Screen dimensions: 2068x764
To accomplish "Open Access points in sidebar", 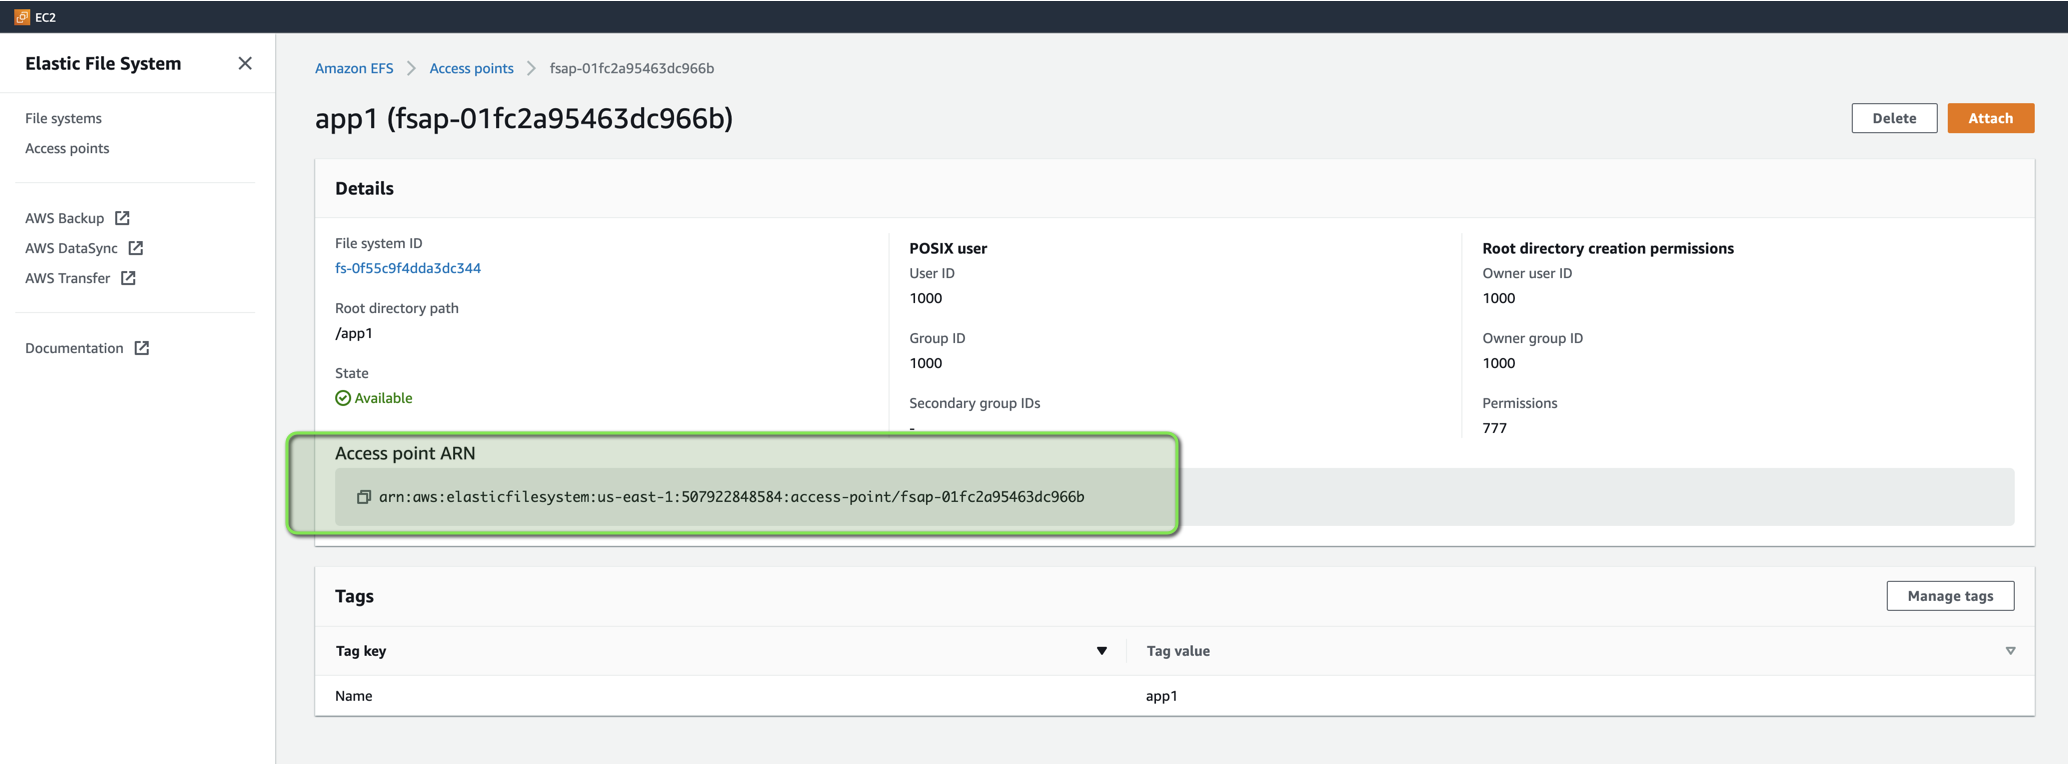I will click(x=67, y=148).
